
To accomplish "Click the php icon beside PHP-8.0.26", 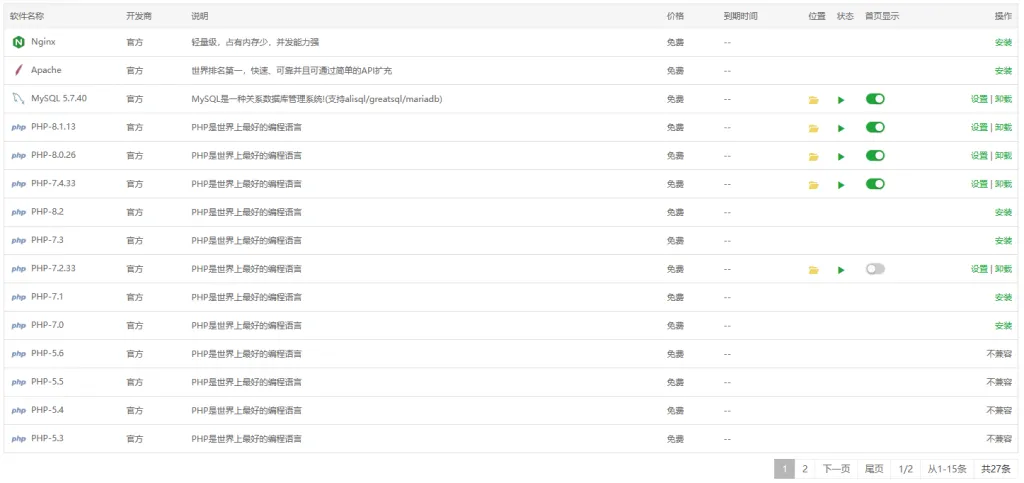I will coord(18,156).
